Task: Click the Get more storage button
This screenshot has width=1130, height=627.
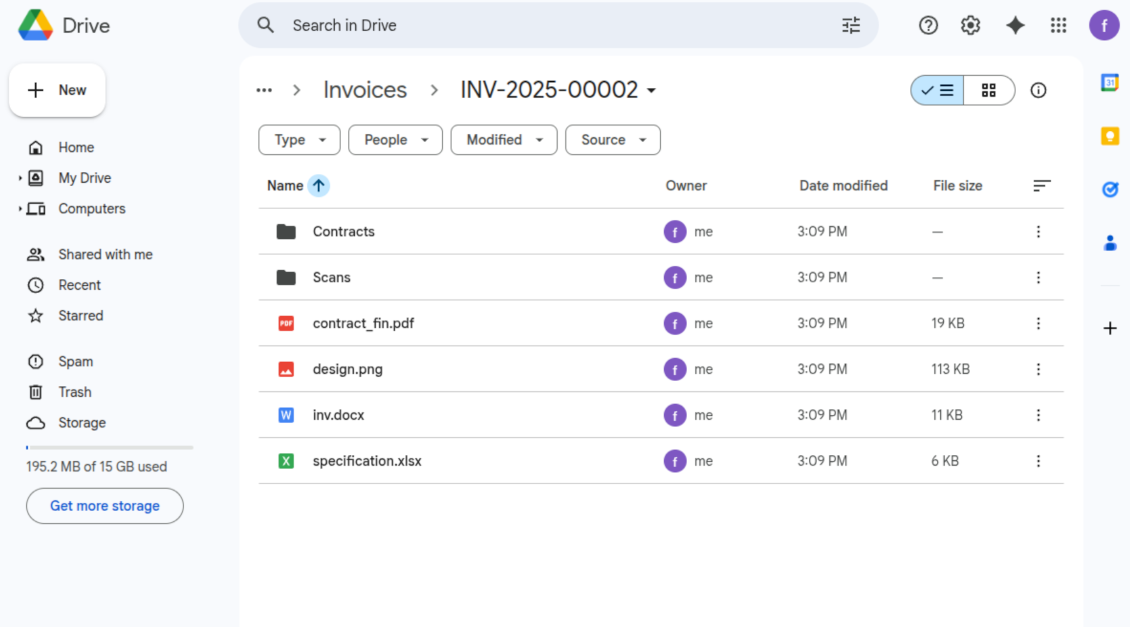Action: point(105,506)
